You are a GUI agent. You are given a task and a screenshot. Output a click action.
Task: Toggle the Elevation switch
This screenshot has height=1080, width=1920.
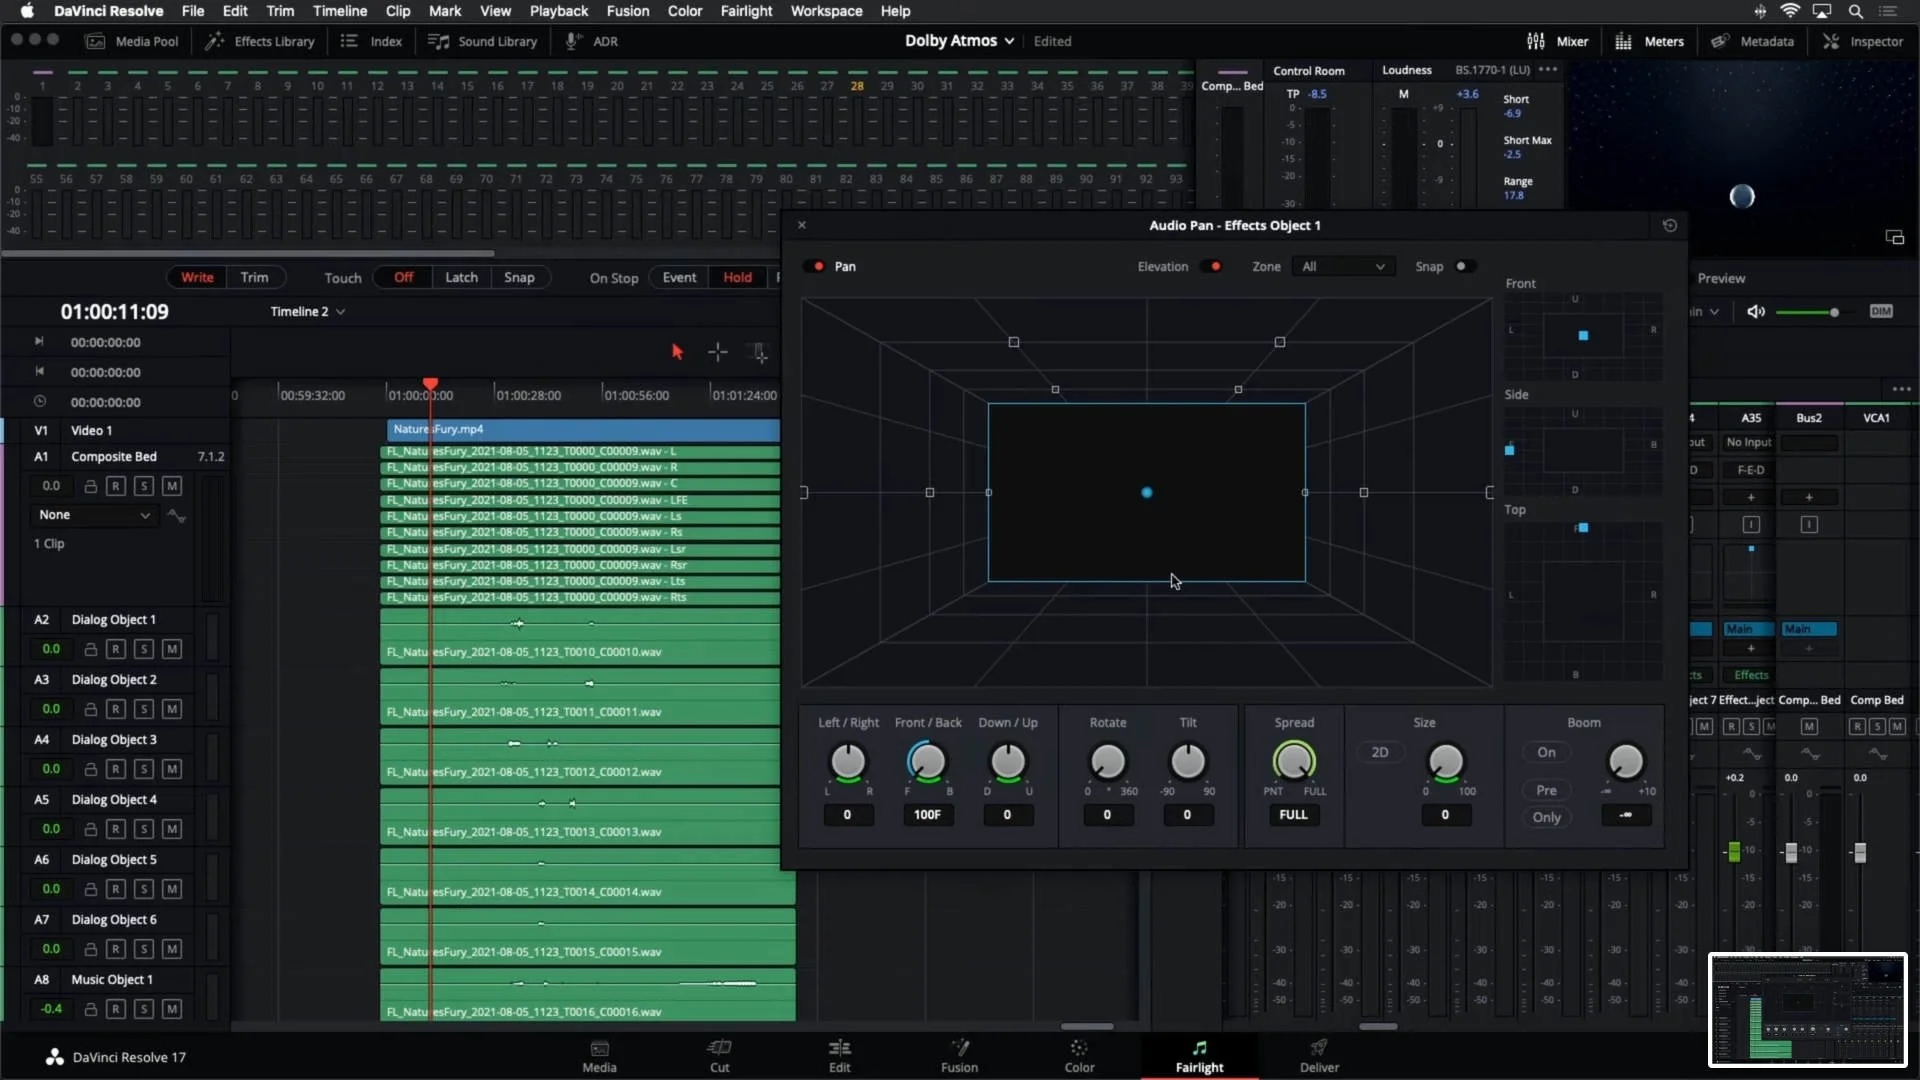coord(1213,267)
